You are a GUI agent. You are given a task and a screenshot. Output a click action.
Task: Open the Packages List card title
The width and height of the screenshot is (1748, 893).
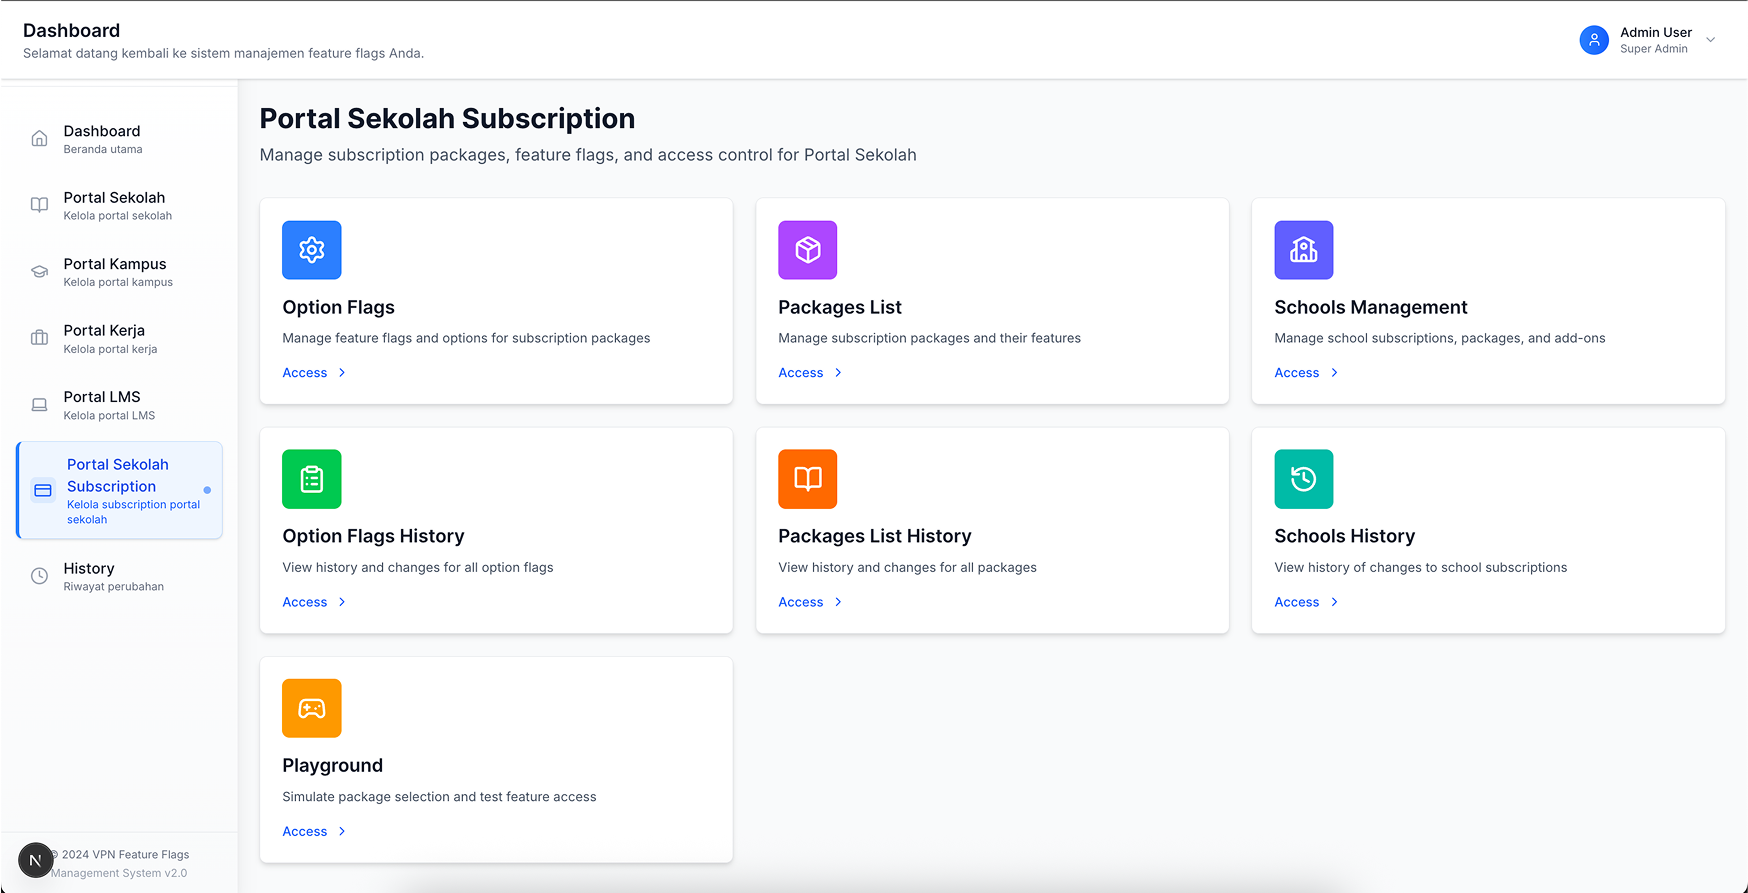click(x=840, y=307)
